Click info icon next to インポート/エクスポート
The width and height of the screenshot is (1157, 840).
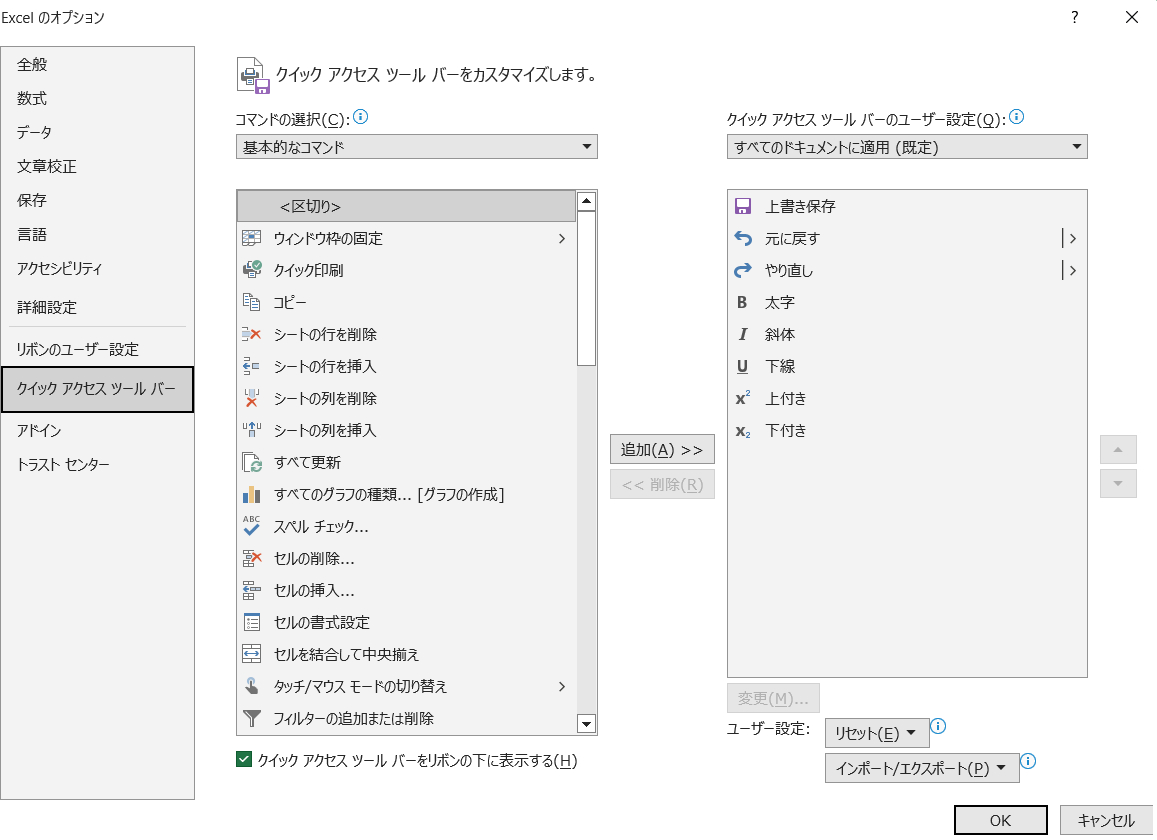(x=1028, y=761)
